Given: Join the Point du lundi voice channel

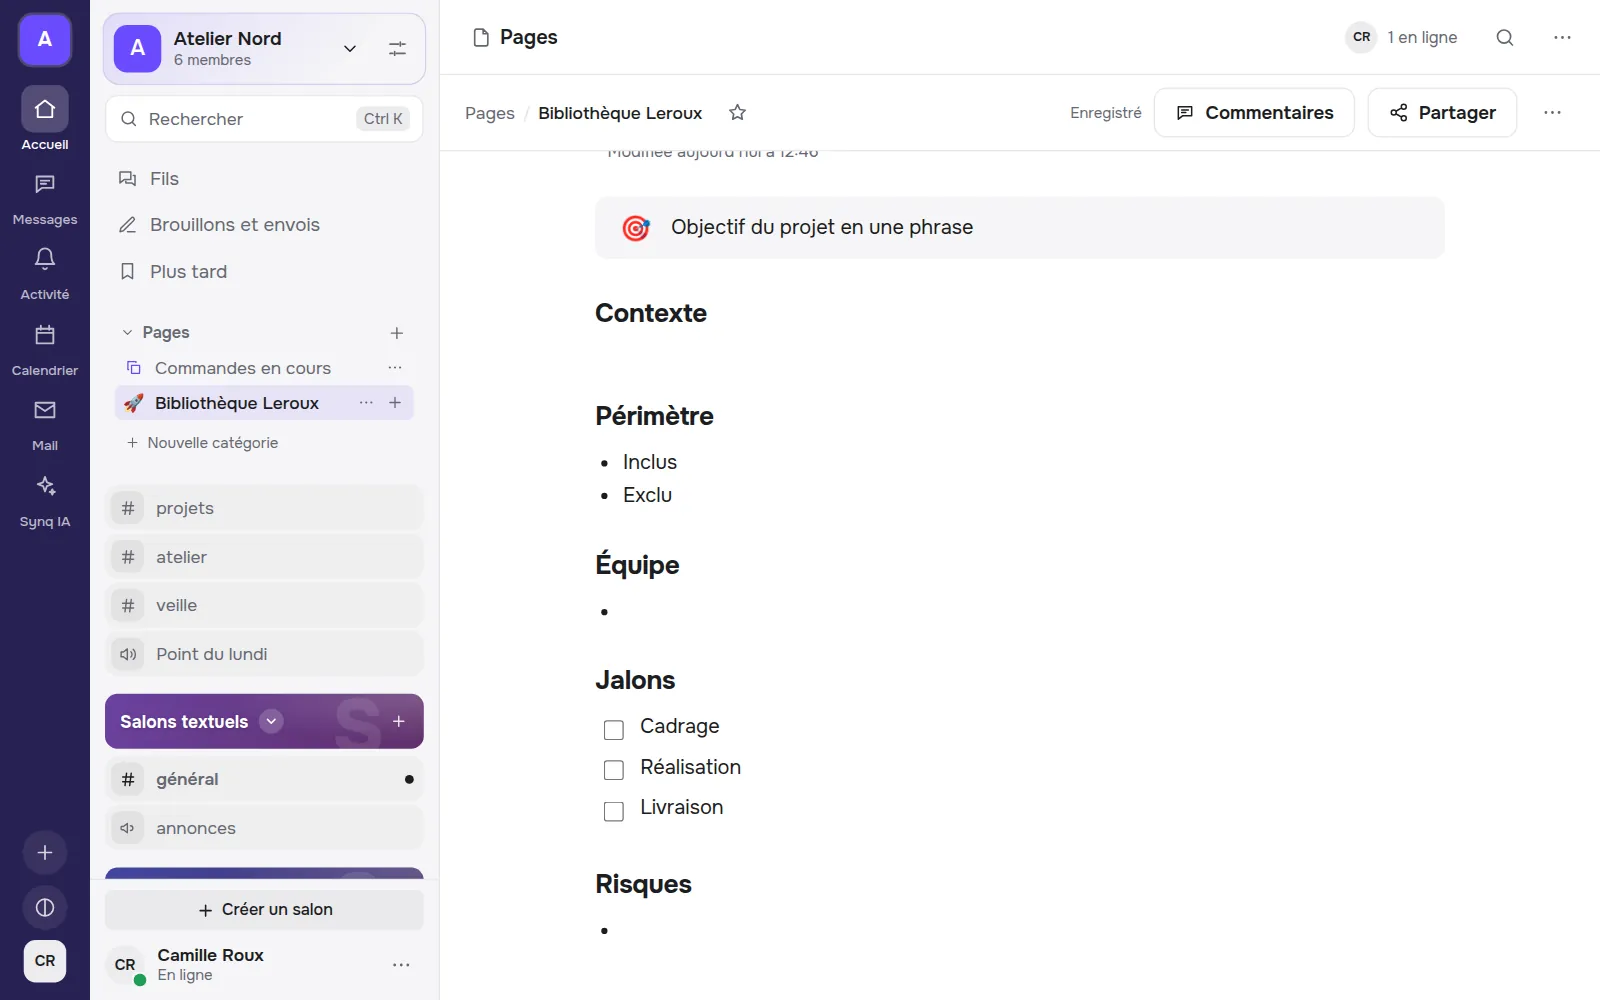Looking at the screenshot, I should [264, 654].
